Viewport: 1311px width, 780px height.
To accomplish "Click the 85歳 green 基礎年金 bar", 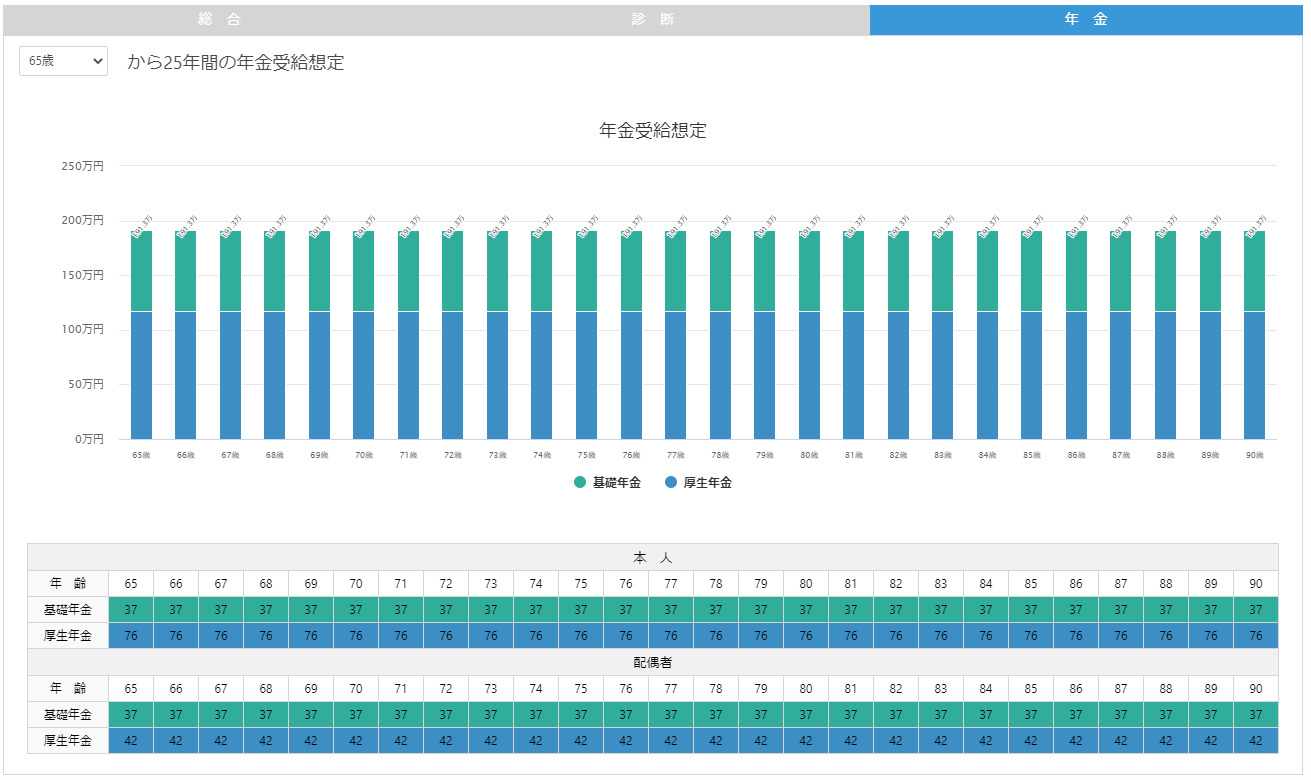I will [1031, 271].
